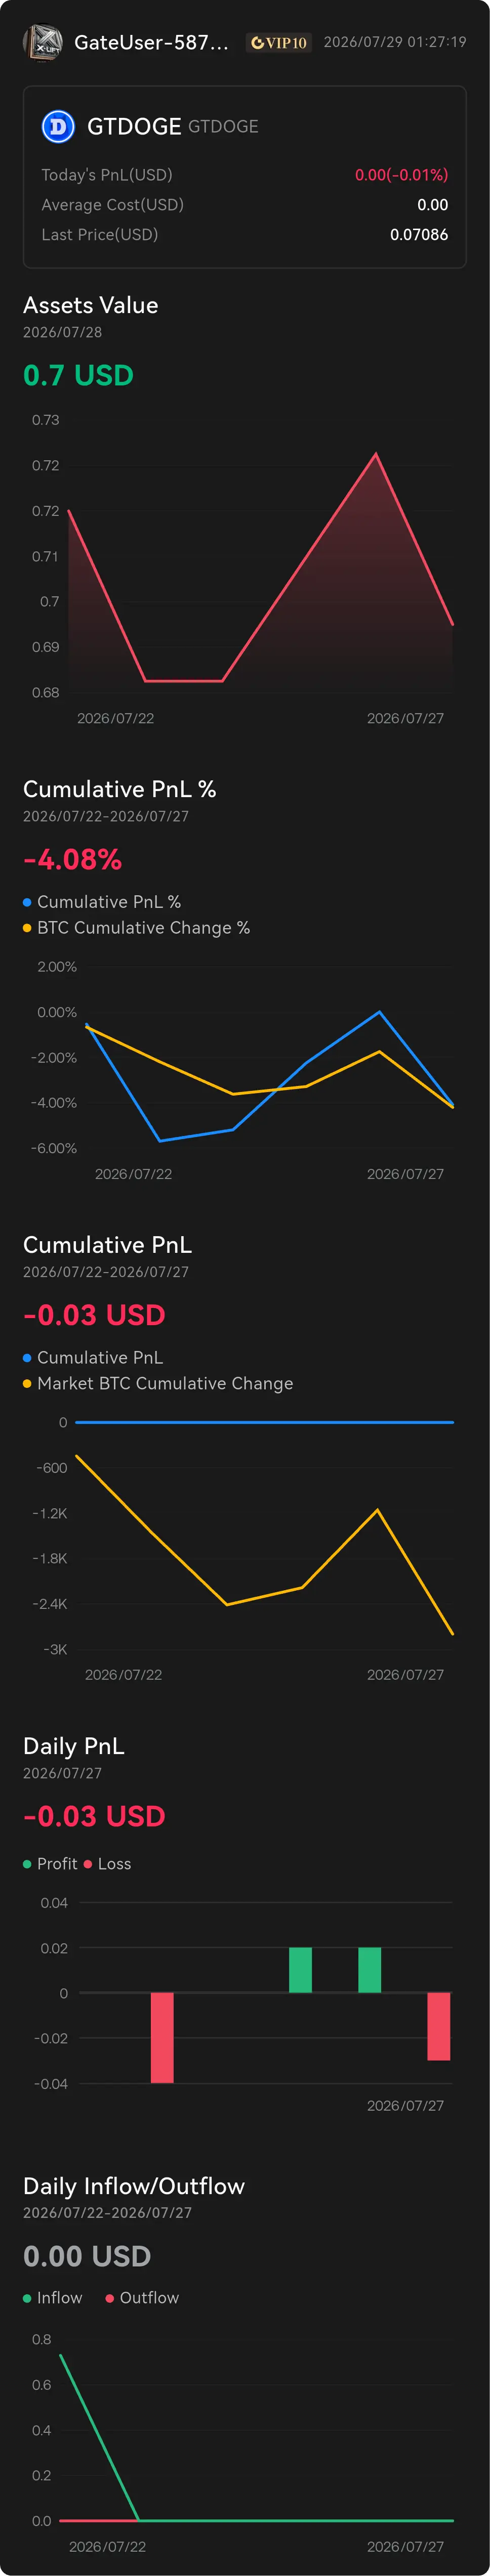This screenshot has width=490, height=2576.
Task: Toggle the red Loss legend marker
Action: click(x=88, y=1864)
